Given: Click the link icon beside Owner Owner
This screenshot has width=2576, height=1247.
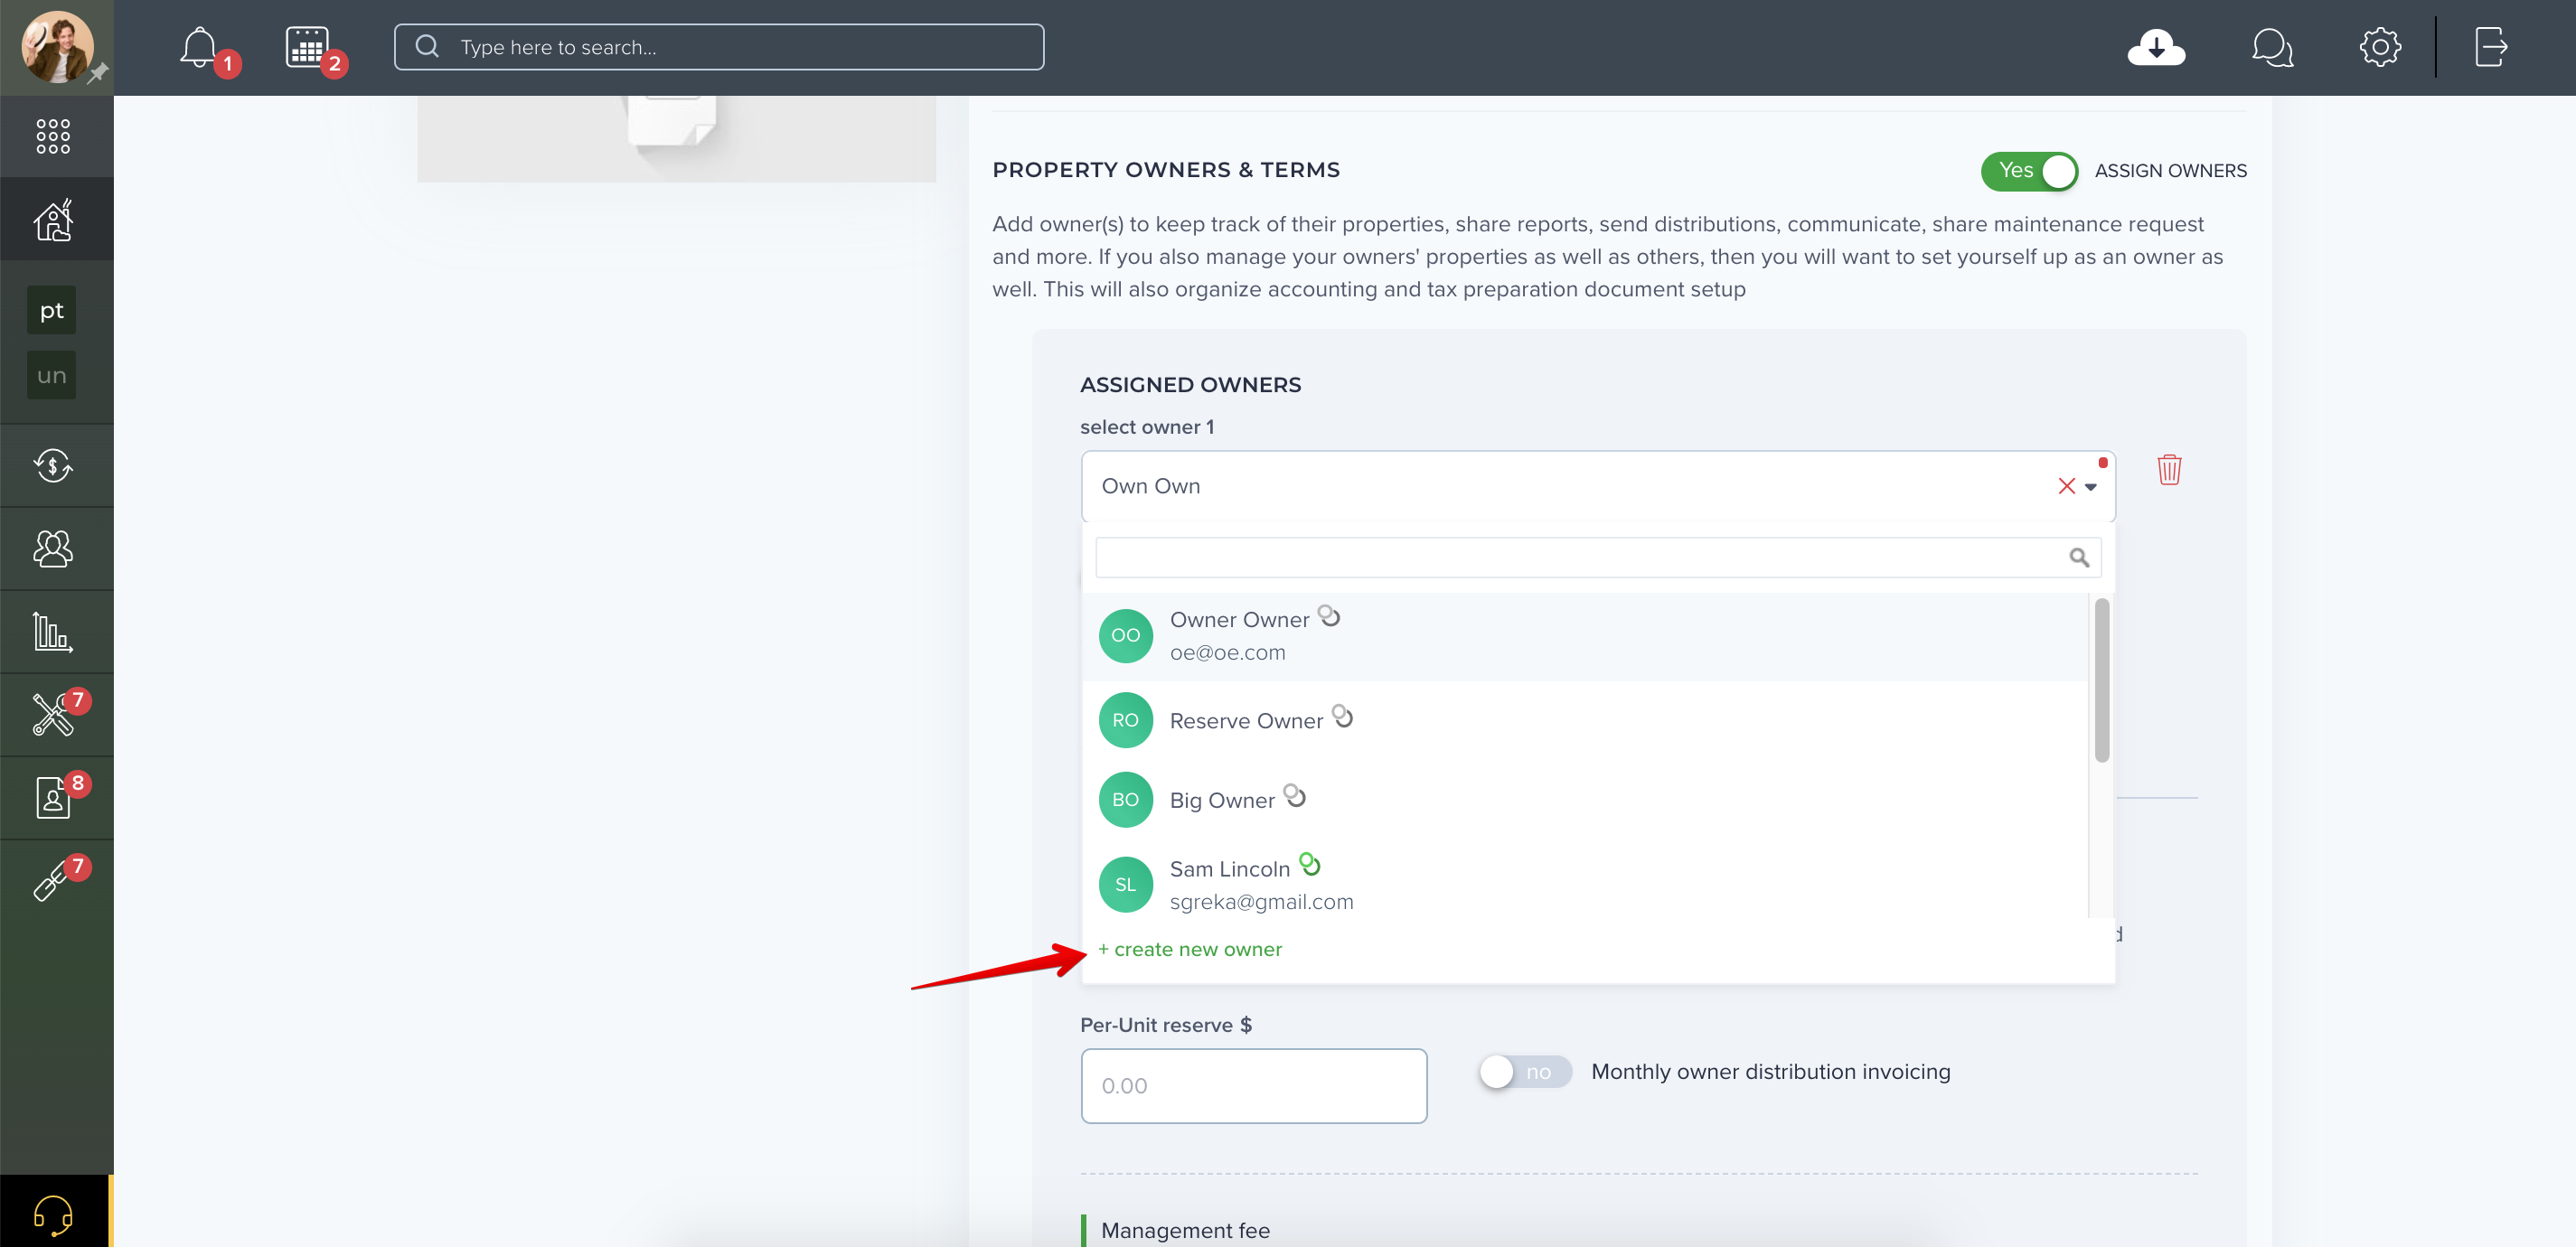Looking at the screenshot, I should [x=1329, y=616].
